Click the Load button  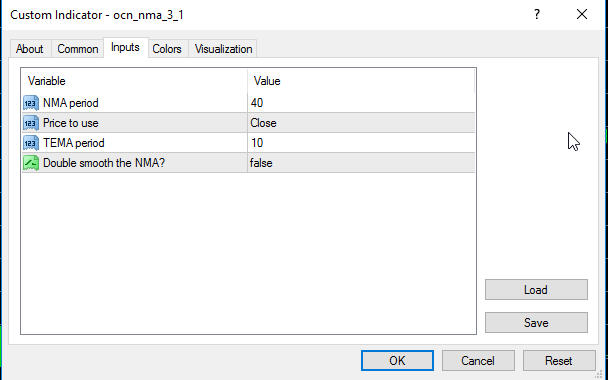(x=536, y=290)
